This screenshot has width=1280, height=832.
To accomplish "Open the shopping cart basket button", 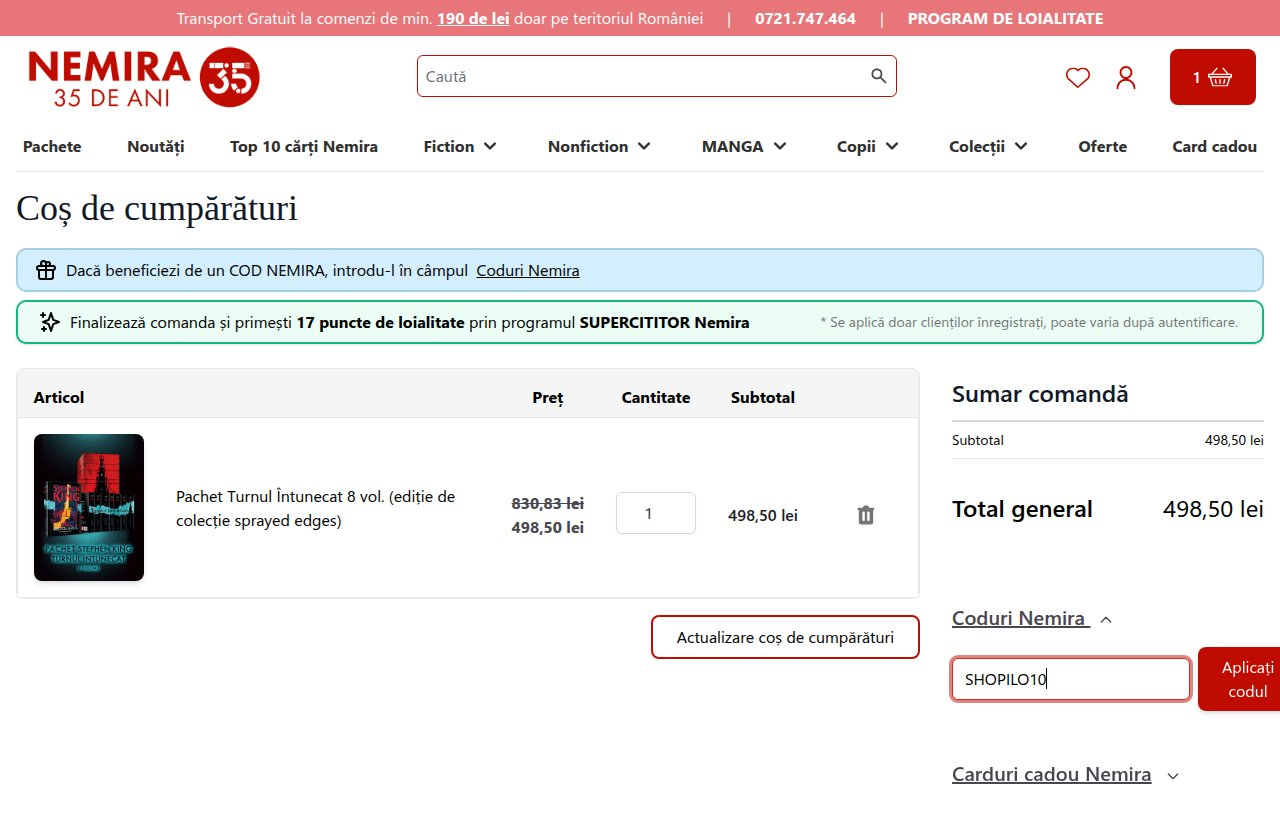I will pos(1212,77).
